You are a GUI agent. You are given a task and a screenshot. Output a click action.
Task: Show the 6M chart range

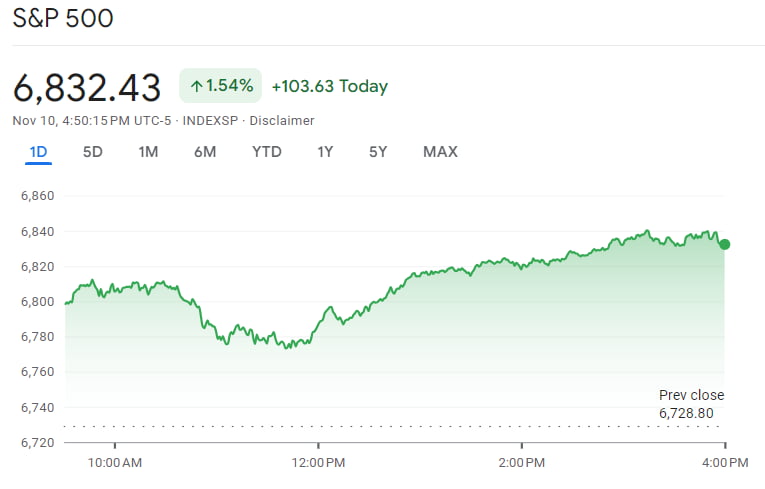(205, 152)
